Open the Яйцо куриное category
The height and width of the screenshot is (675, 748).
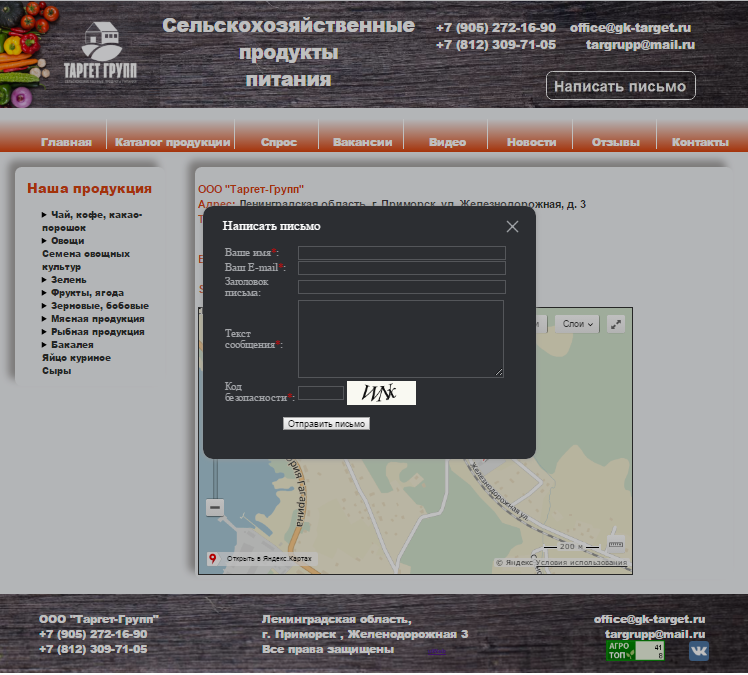76,358
